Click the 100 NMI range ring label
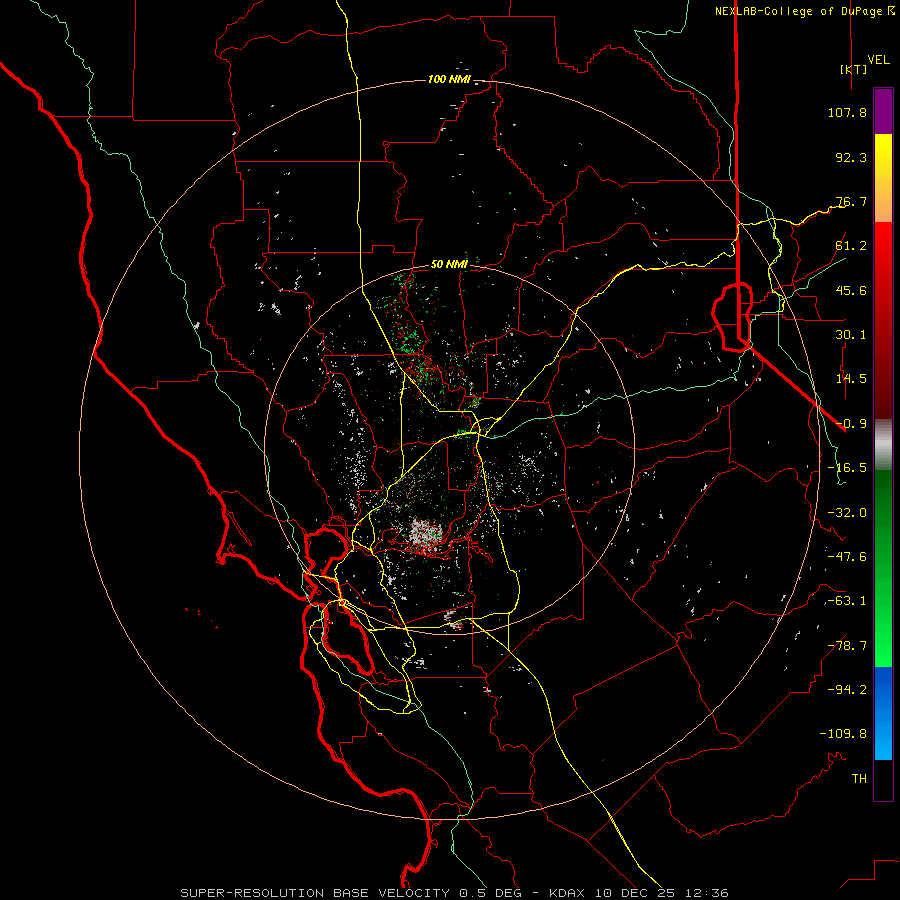The image size is (900, 900). pyautogui.click(x=449, y=79)
